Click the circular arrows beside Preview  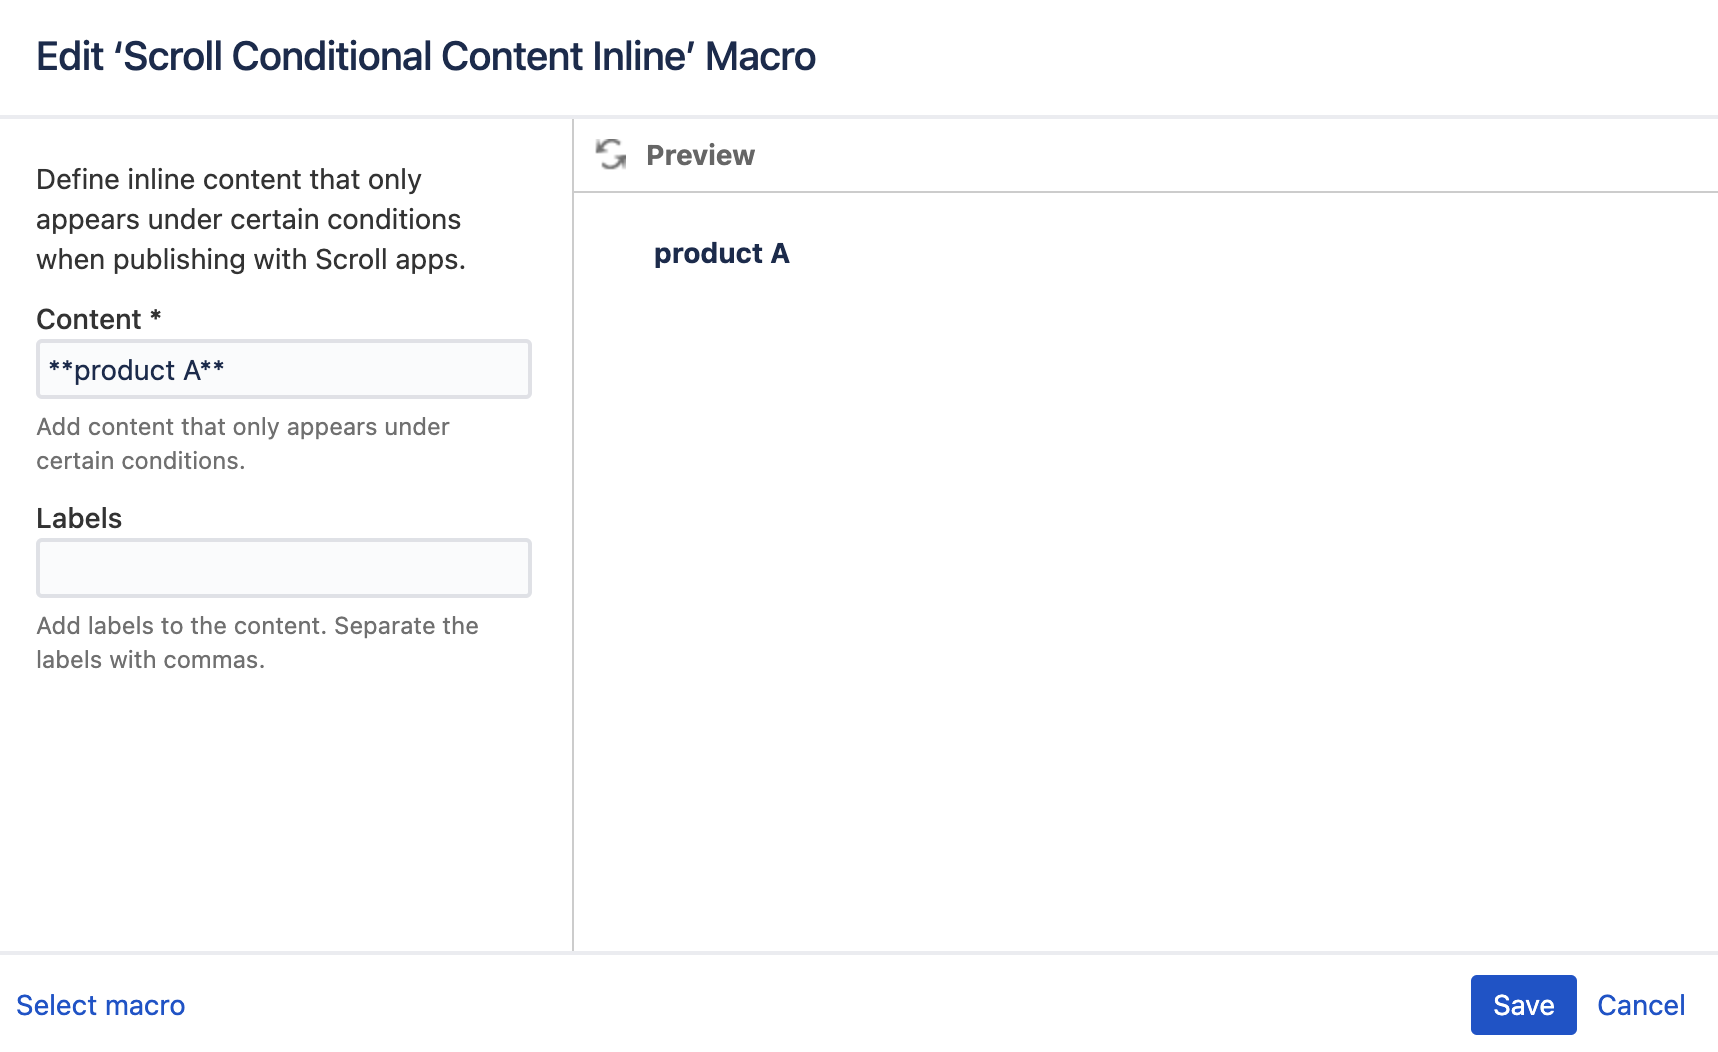(x=611, y=155)
